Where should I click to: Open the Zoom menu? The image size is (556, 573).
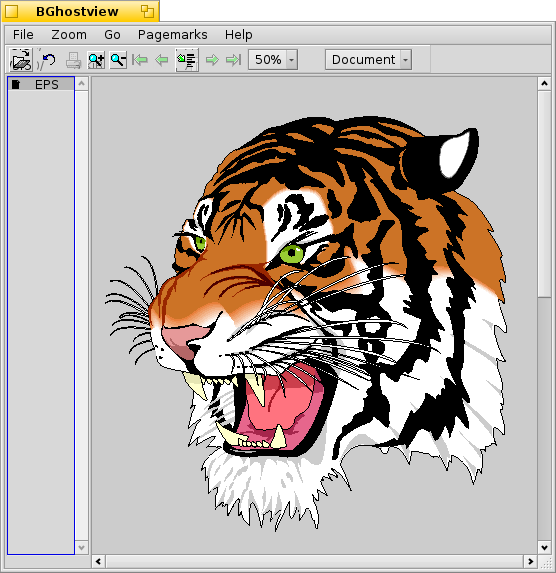pos(69,35)
